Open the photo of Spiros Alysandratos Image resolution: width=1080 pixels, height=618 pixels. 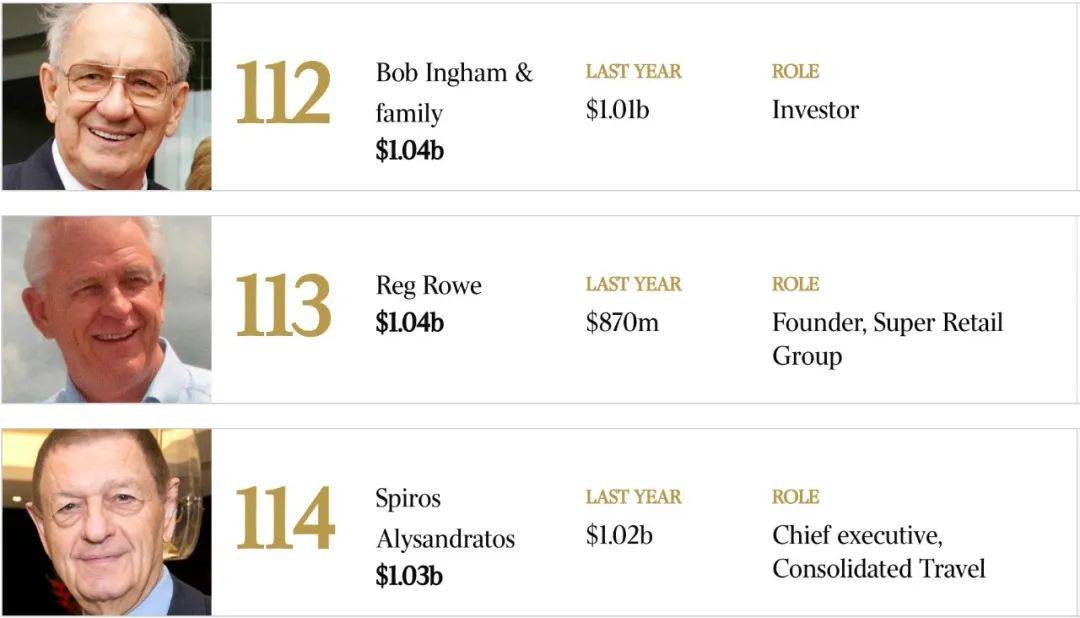tap(107, 522)
